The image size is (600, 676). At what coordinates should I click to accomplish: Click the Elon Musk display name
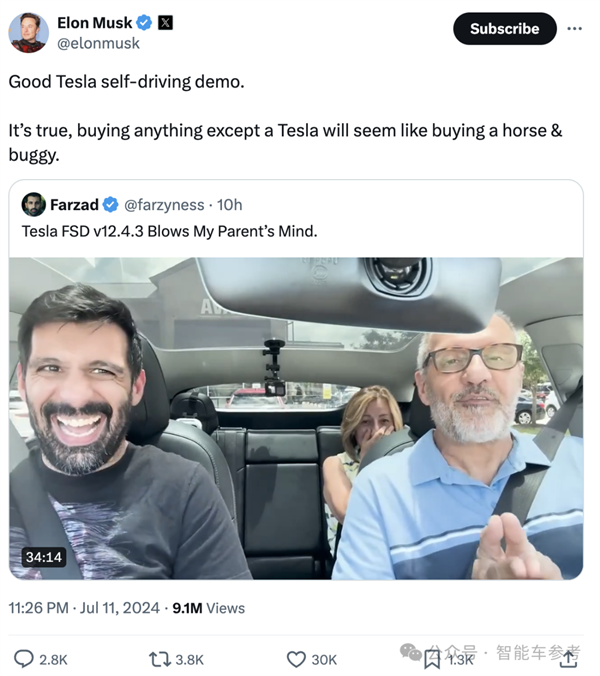pyautogui.click(x=94, y=23)
